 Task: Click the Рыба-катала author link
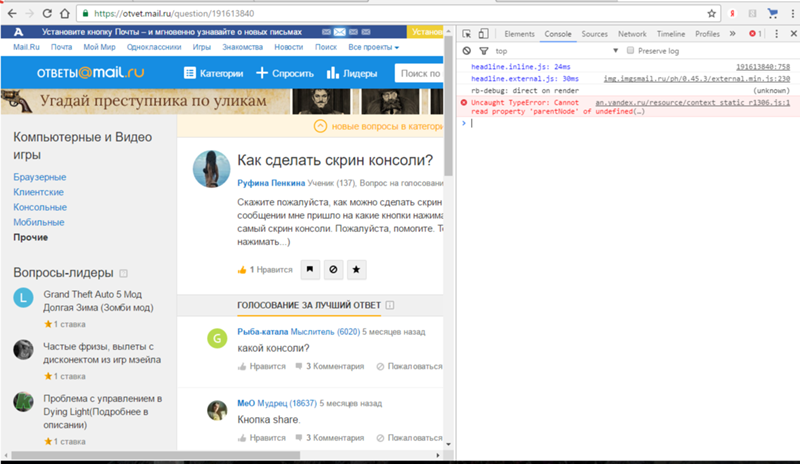point(262,332)
